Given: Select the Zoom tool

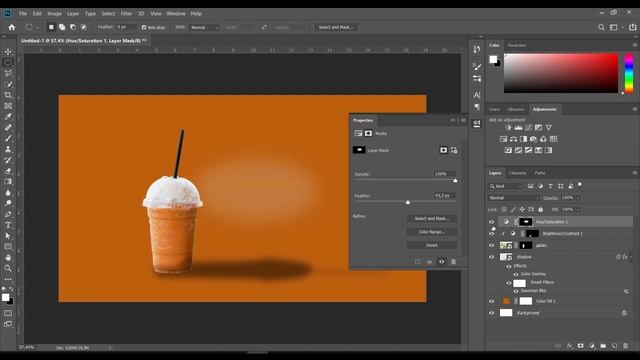Looking at the screenshot, I should click(x=8, y=268).
